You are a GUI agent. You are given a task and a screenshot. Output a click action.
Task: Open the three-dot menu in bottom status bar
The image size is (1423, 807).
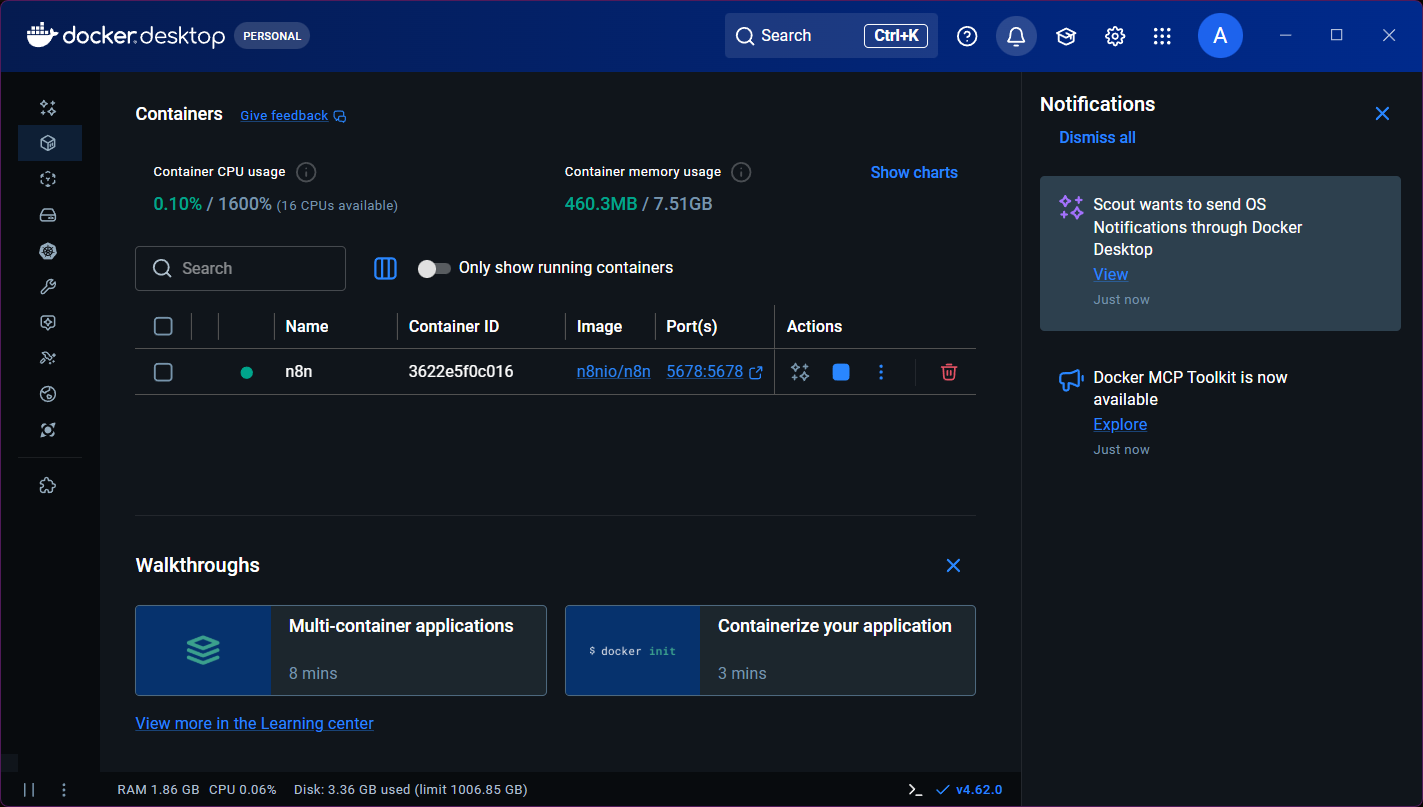pos(64,790)
